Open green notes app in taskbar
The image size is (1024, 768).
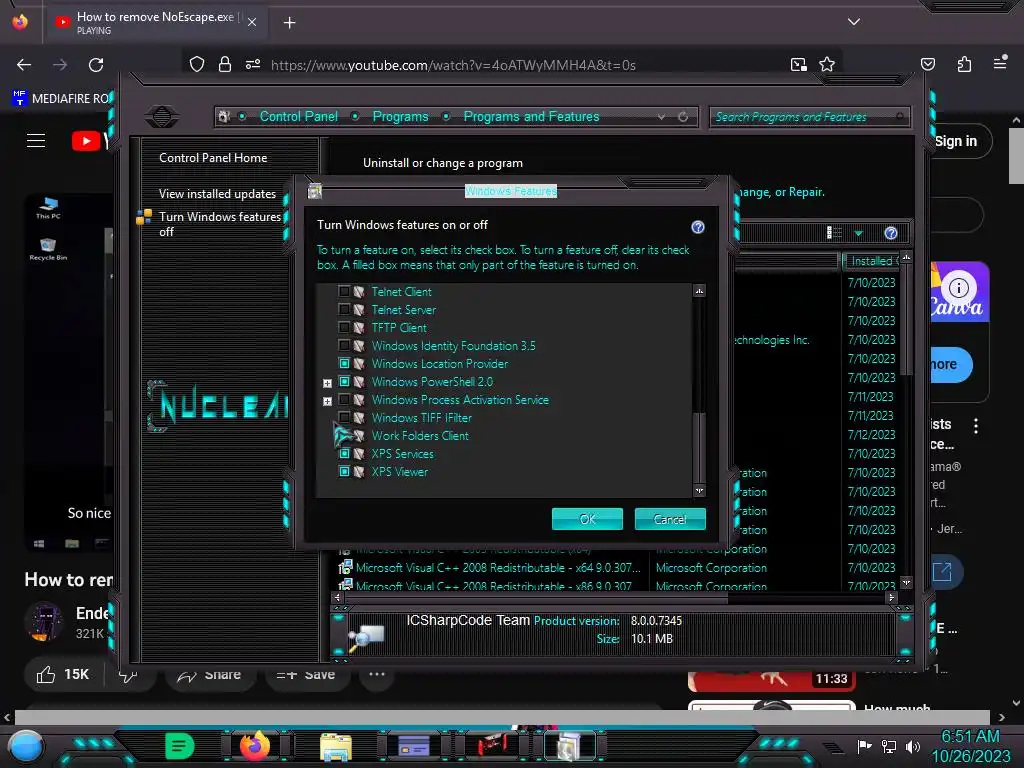coord(179,746)
